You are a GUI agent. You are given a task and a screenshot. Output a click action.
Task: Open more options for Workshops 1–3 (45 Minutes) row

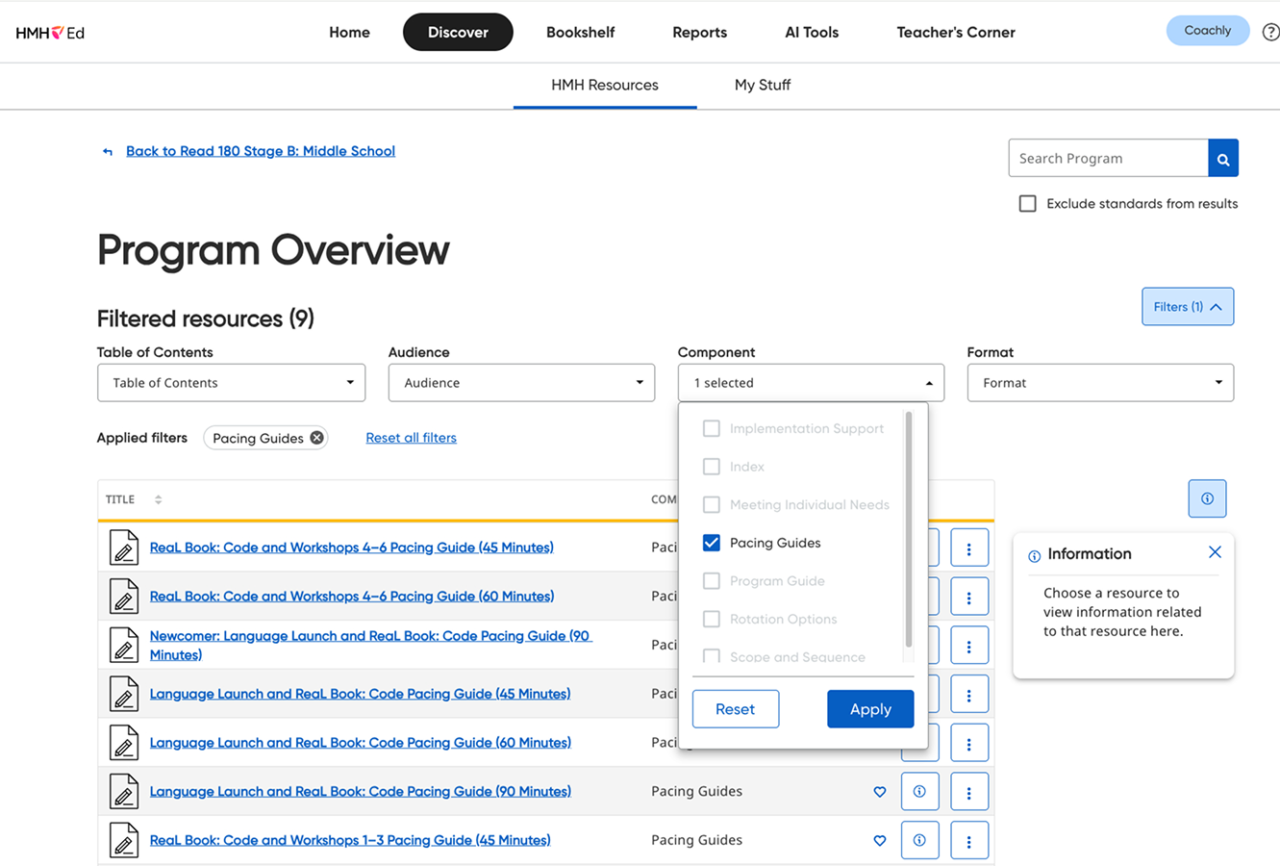click(x=969, y=840)
